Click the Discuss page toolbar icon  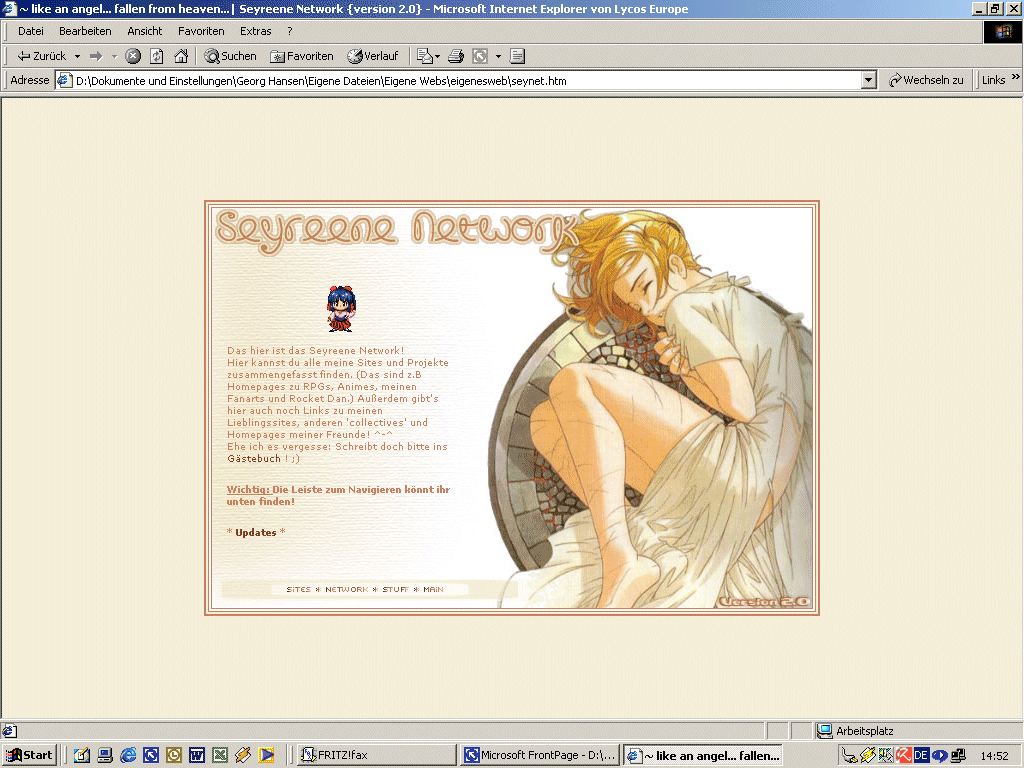coord(517,56)
